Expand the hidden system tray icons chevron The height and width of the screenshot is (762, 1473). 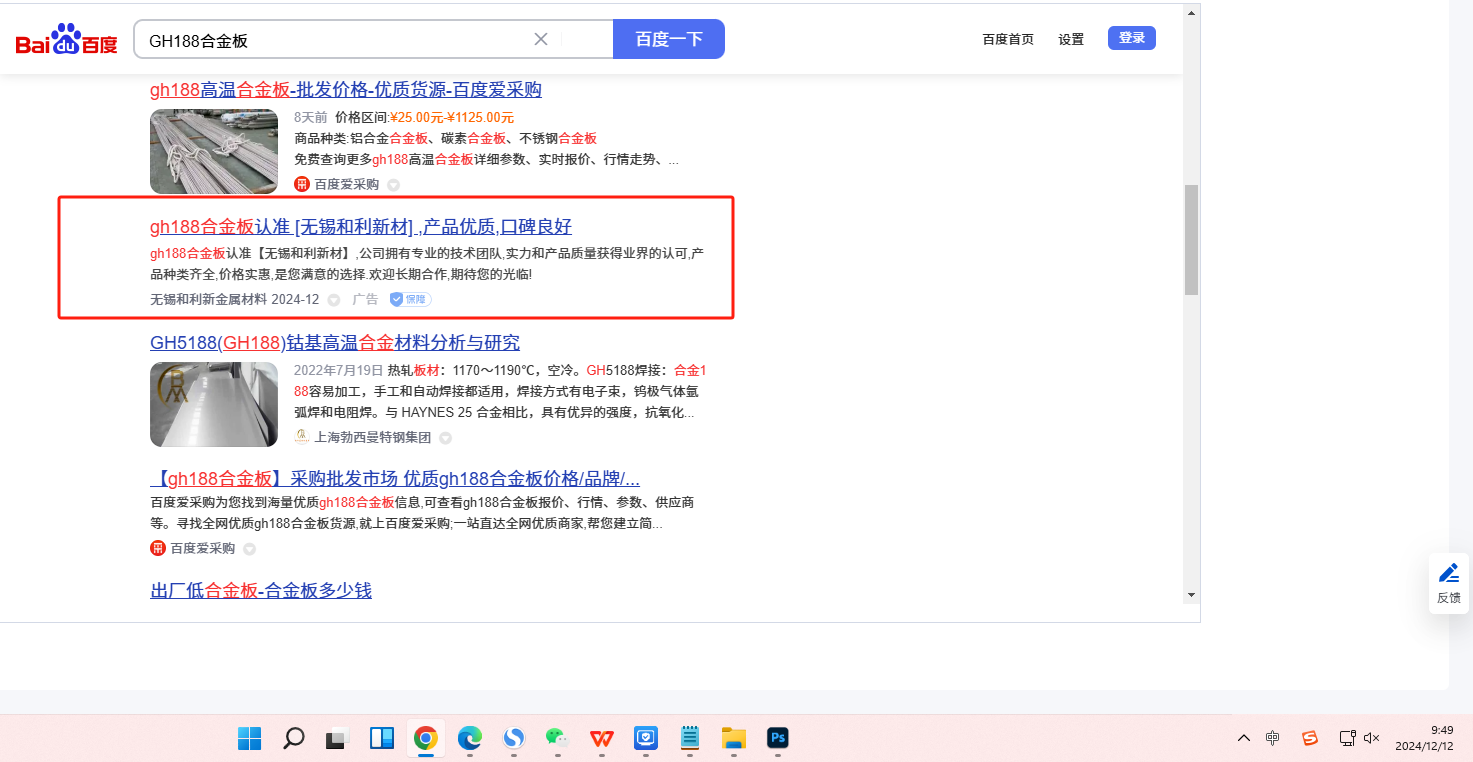click(1243, 738)
